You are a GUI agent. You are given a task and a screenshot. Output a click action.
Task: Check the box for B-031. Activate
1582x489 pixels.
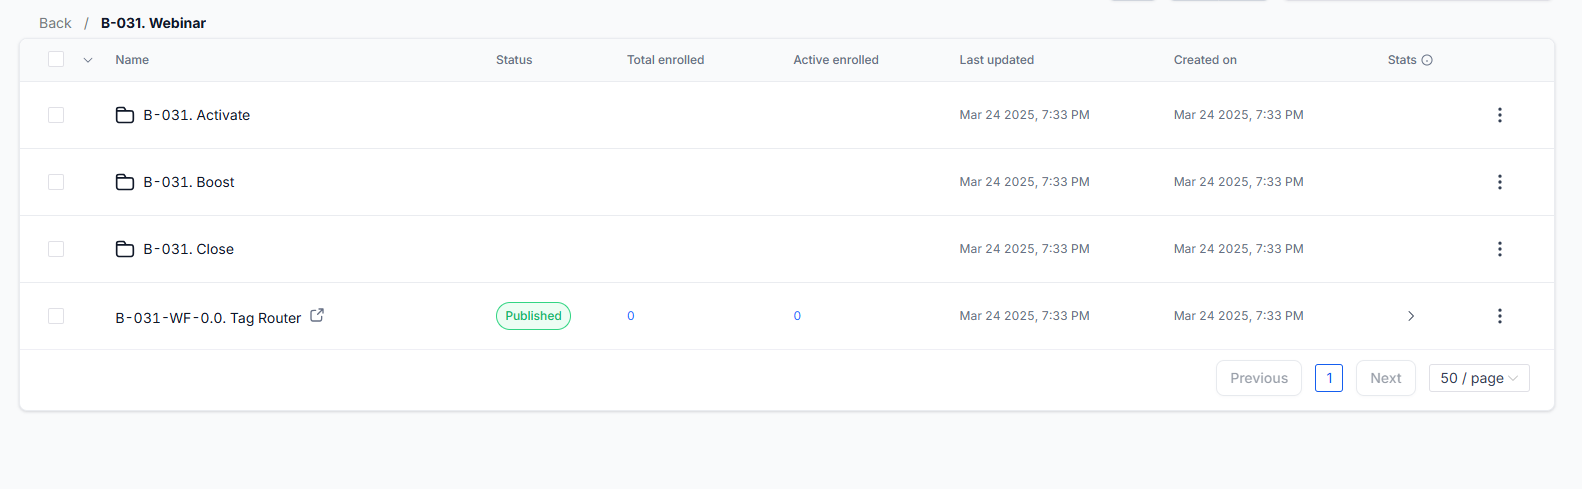[x=56, y=115]
